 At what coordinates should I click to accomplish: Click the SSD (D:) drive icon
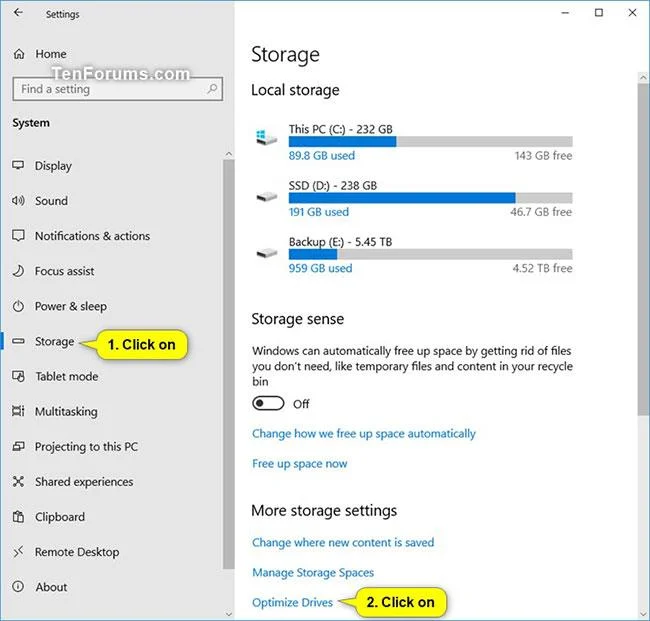[267, 196]
